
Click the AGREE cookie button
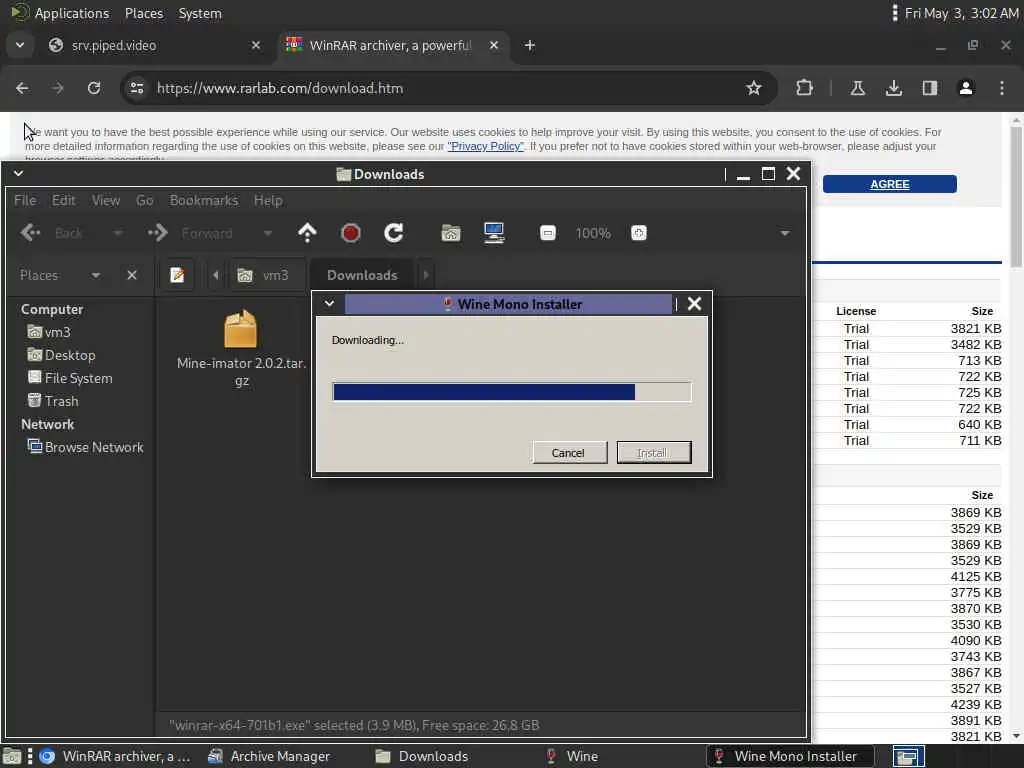point(889,184)
